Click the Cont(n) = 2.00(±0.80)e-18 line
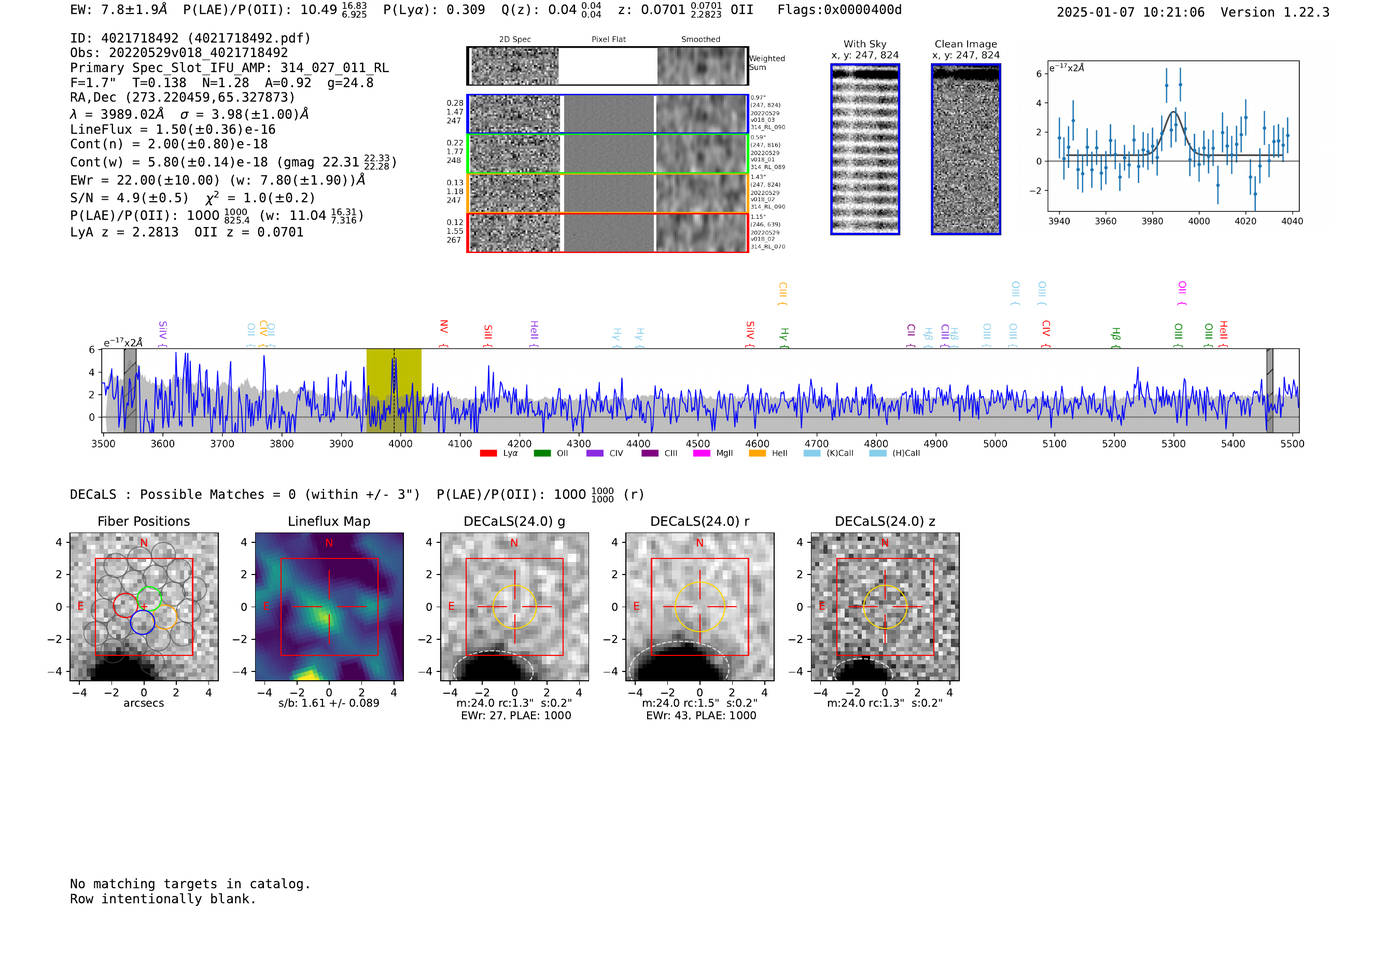The image size is (1400, 953). click(169, 144)
